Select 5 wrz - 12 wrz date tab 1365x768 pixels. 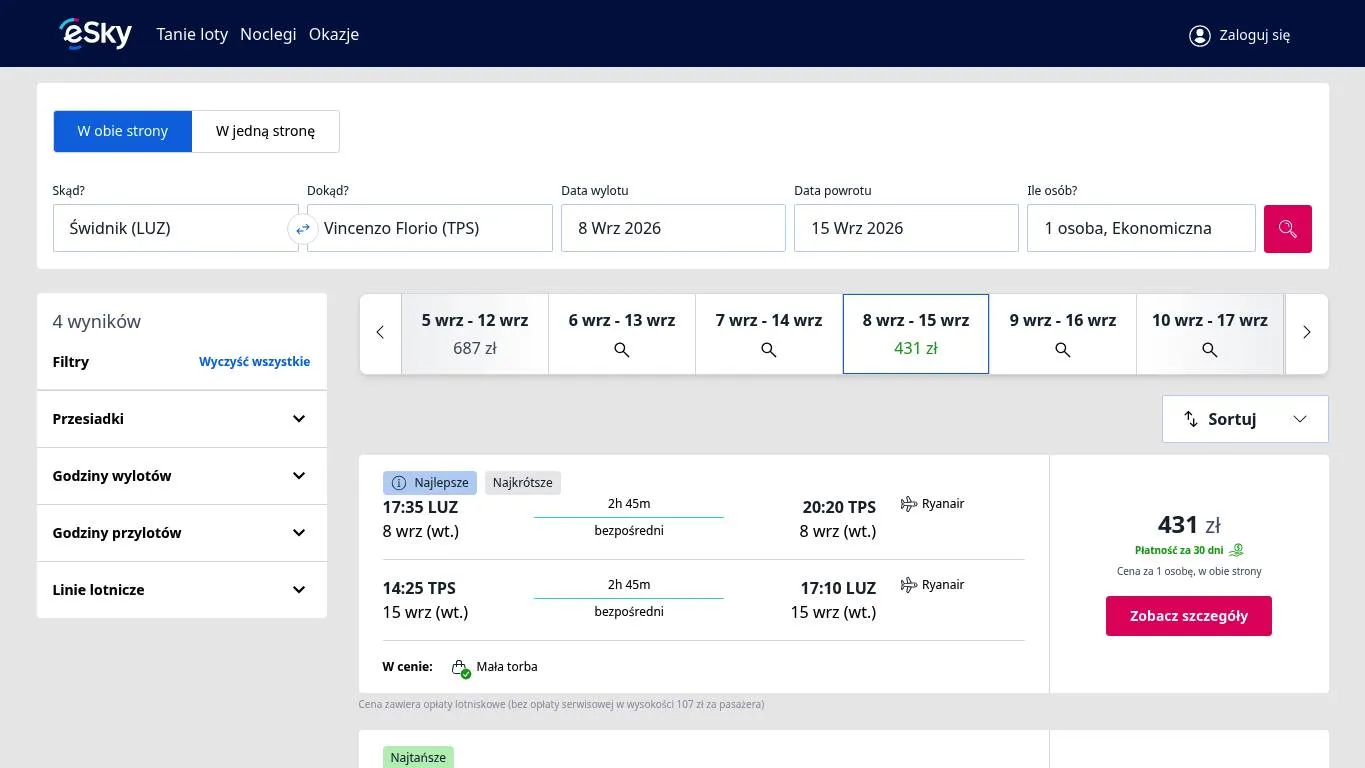(x=475, y=333)
